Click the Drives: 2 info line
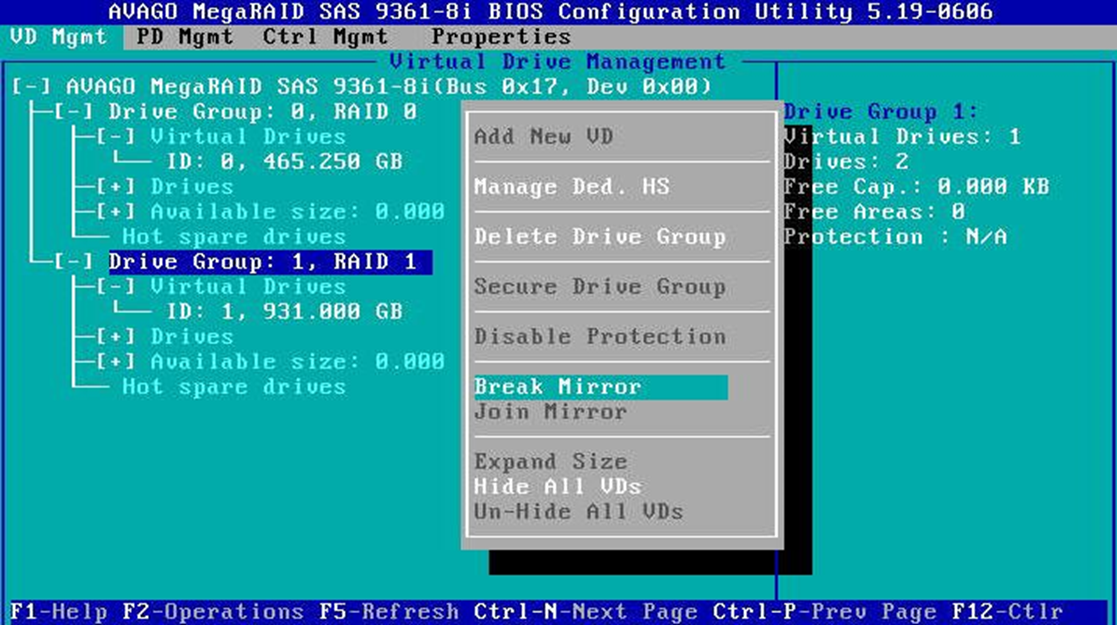This screenshot has width=1117, height=625. point(846,162)
